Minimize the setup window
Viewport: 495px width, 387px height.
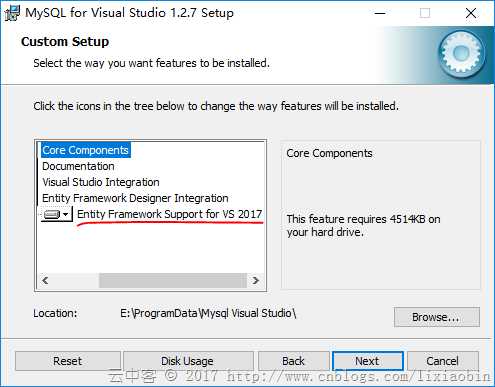point(380,13)
